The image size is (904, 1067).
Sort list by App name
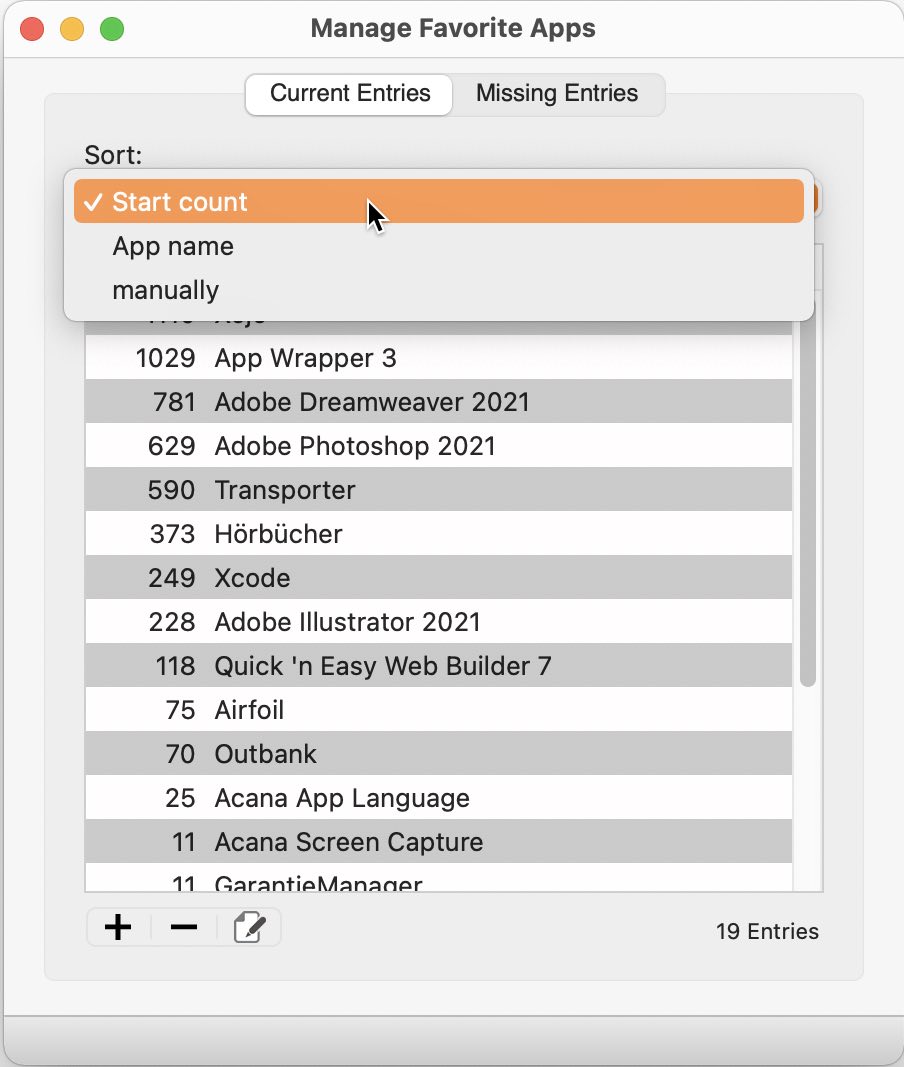(438, 246)
